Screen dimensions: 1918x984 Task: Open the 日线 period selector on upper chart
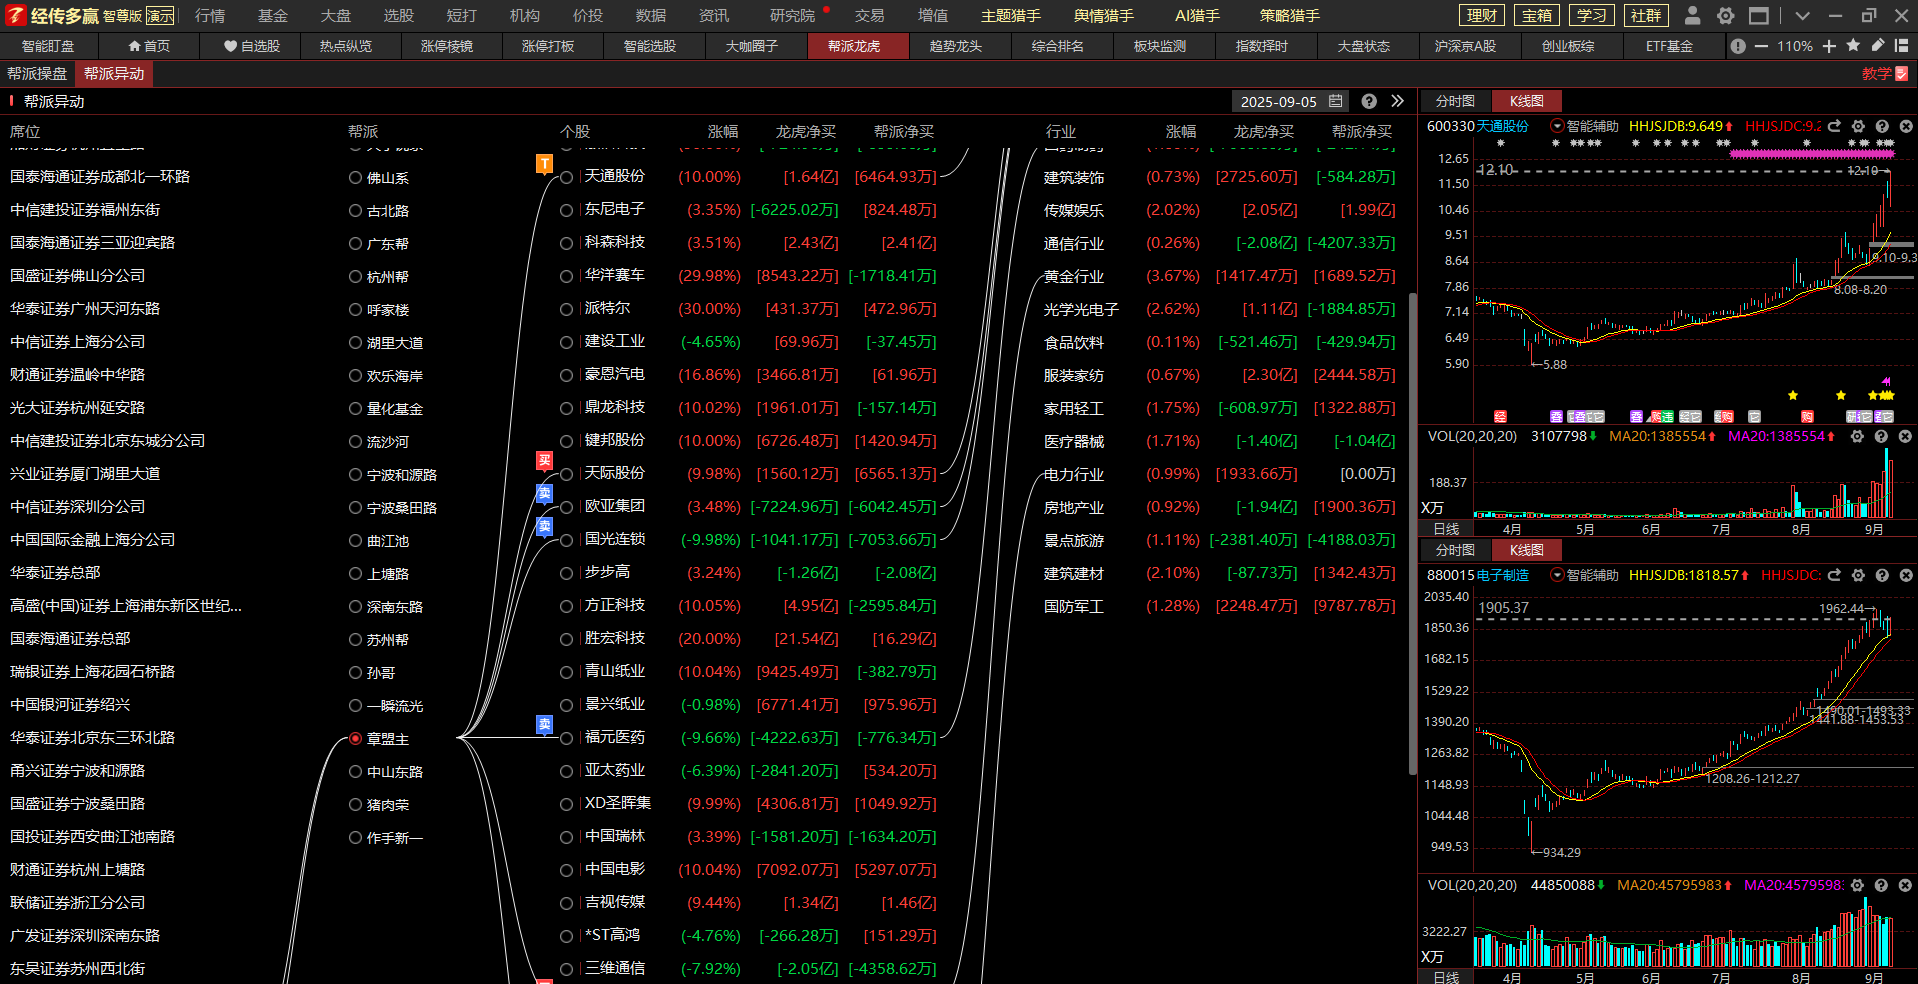[1447, 529]
